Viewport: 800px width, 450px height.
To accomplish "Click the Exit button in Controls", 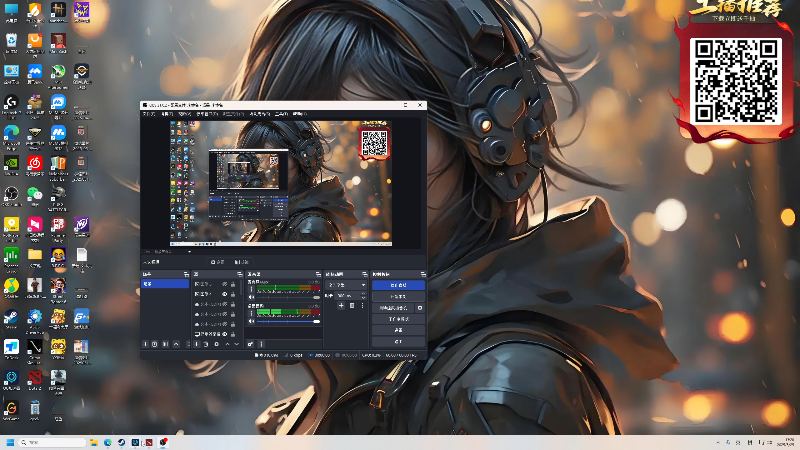I will click(x=399, y=341).
